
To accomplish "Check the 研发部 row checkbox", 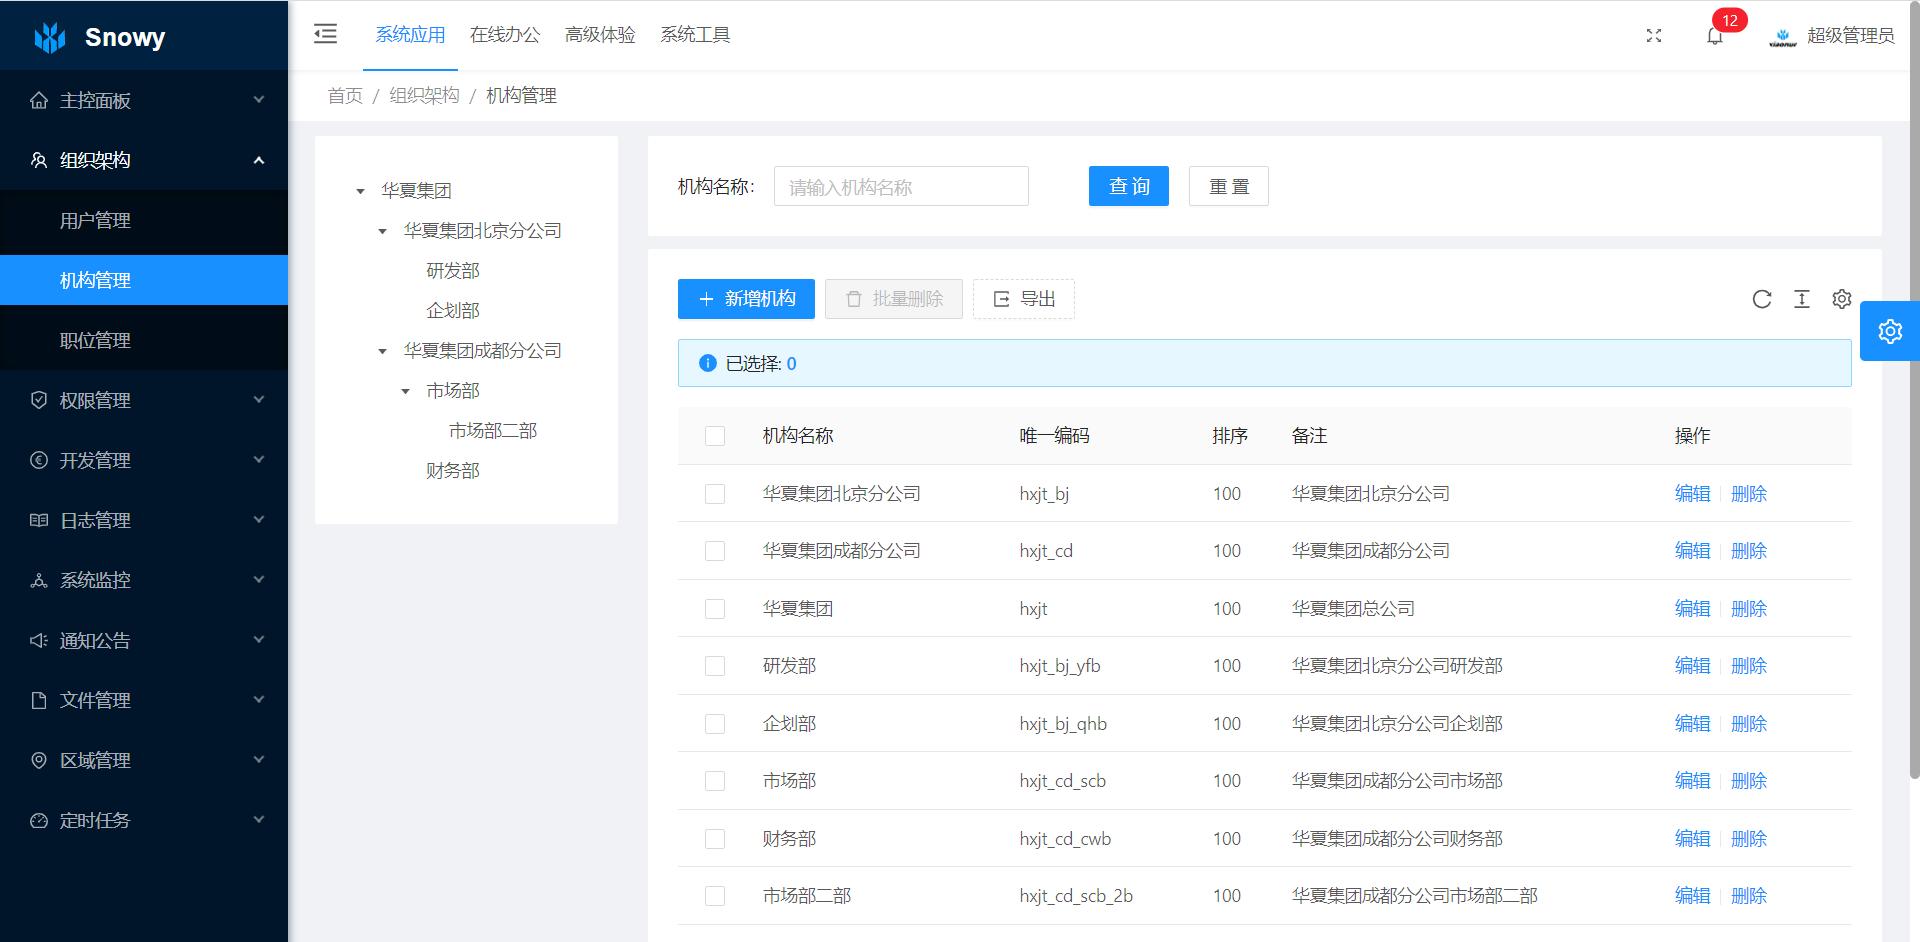I will coord(714,665).
